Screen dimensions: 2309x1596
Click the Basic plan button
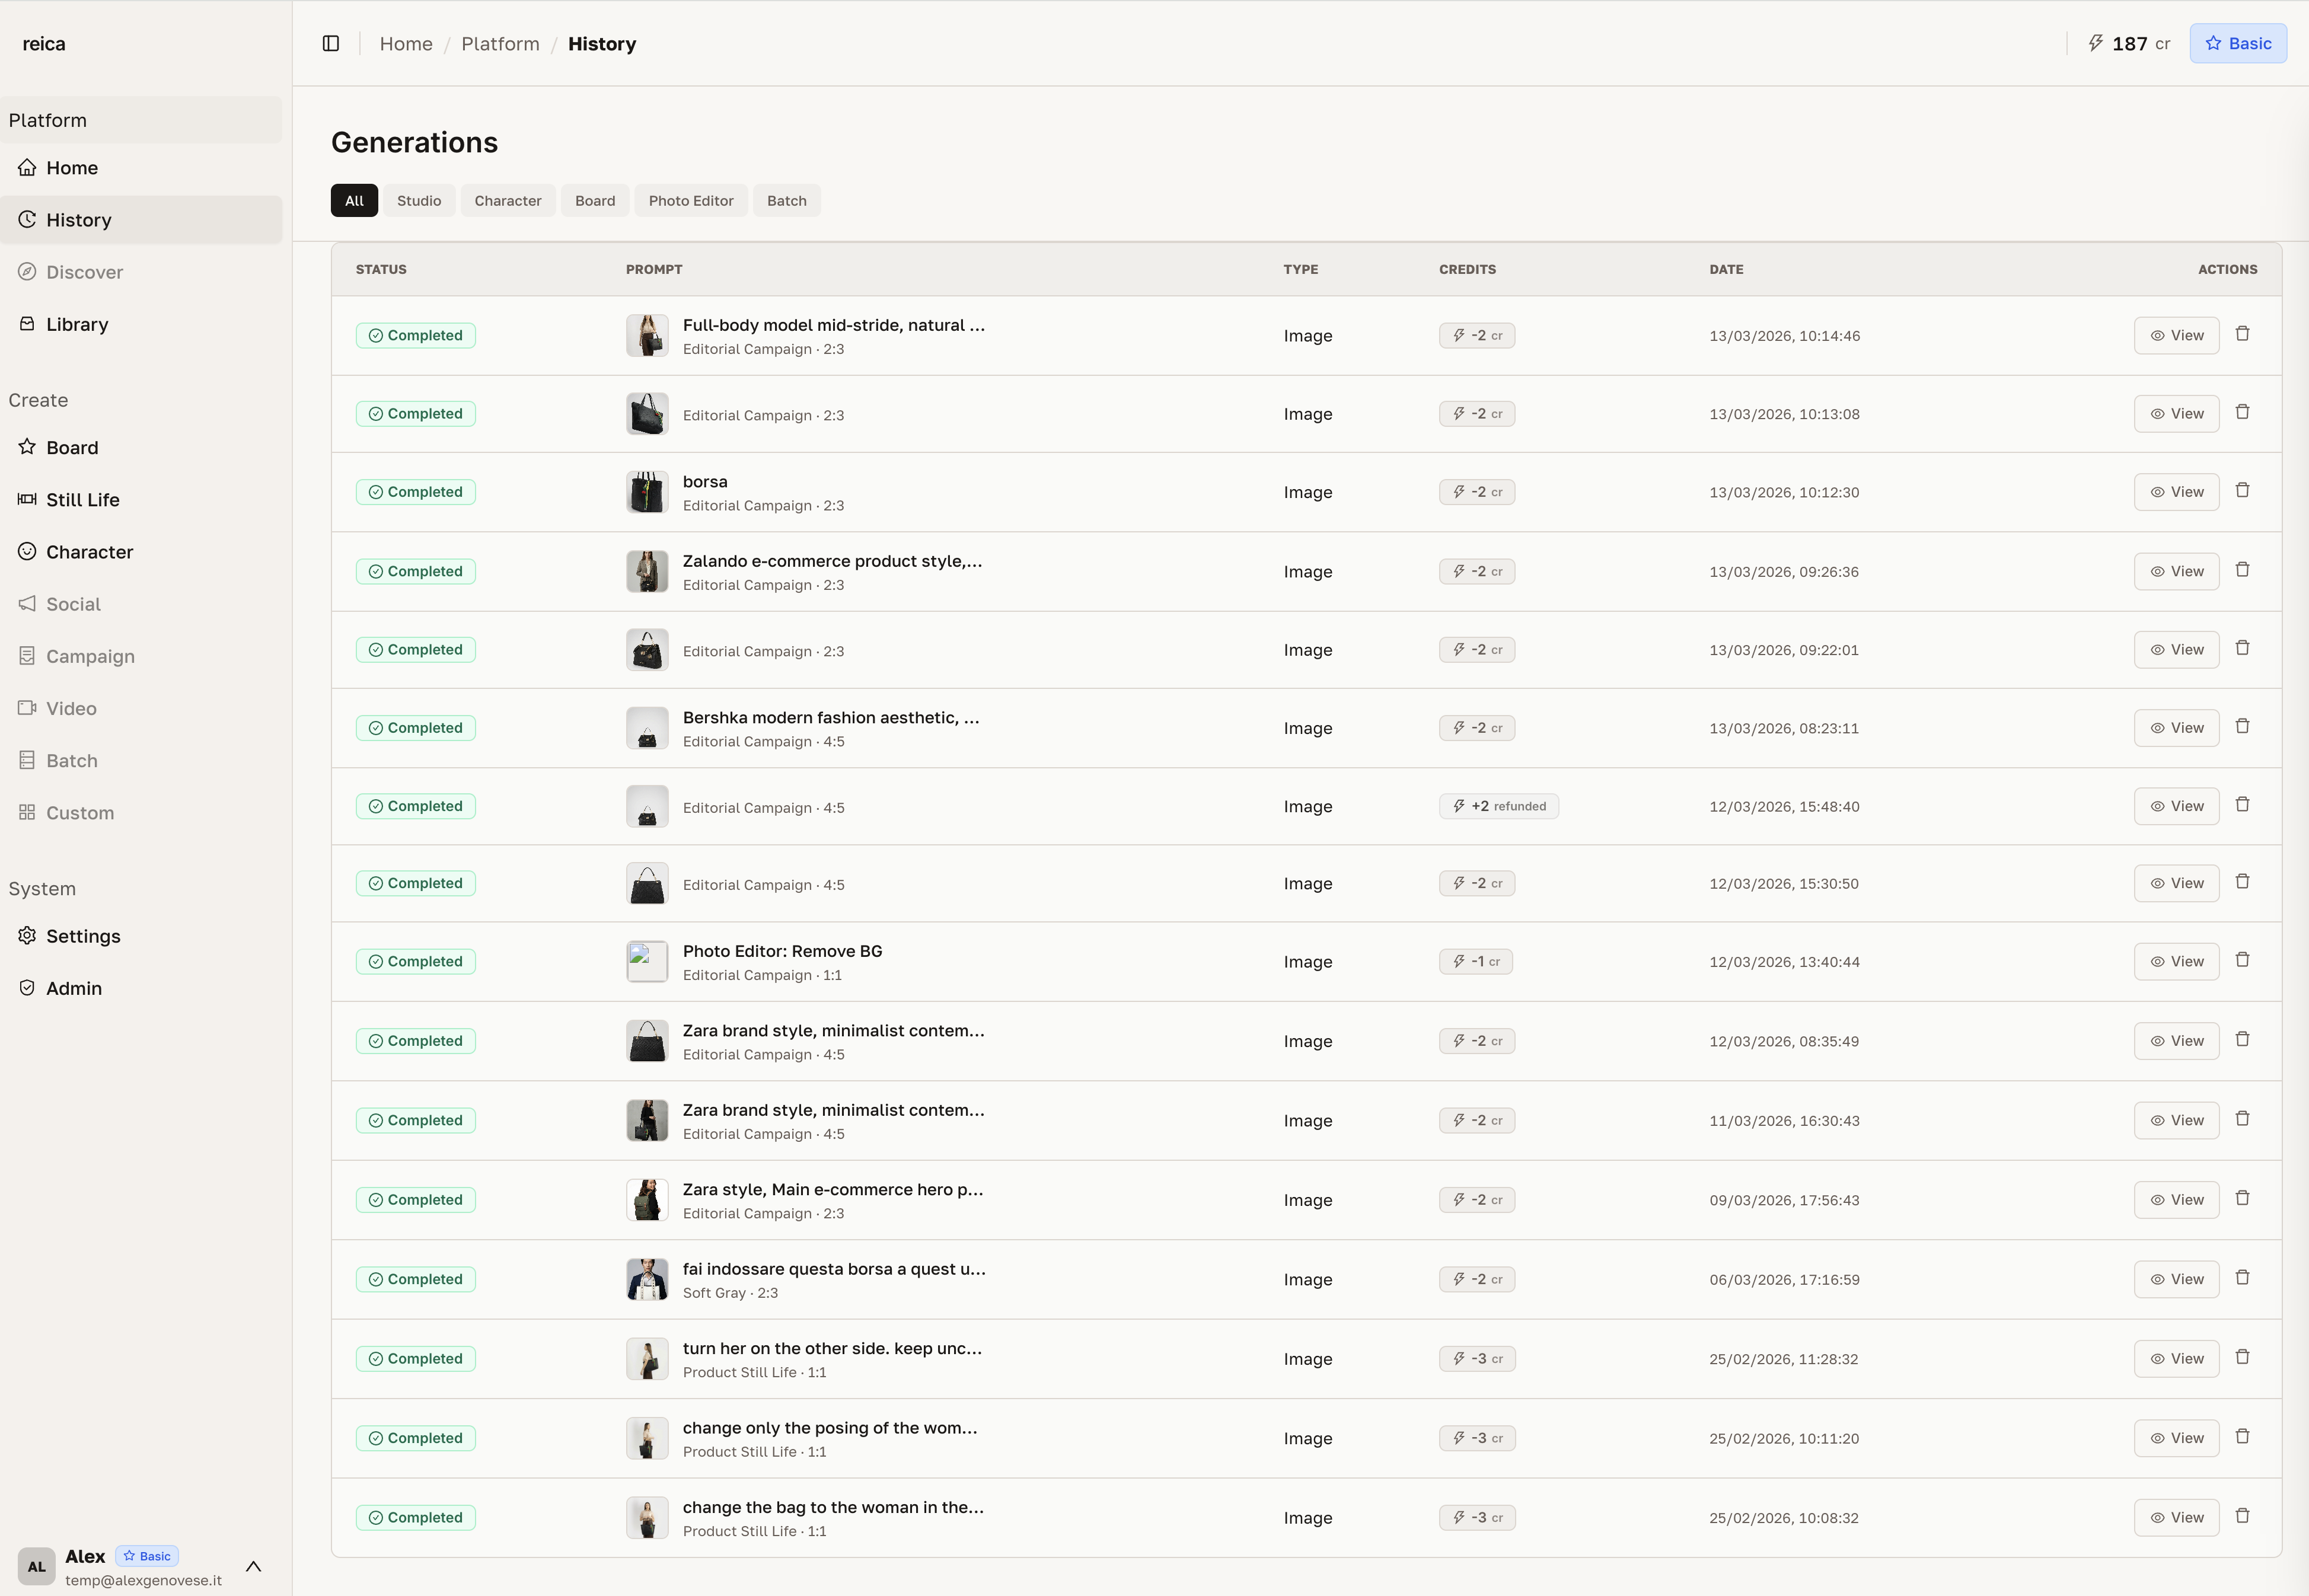(2237, 43)
